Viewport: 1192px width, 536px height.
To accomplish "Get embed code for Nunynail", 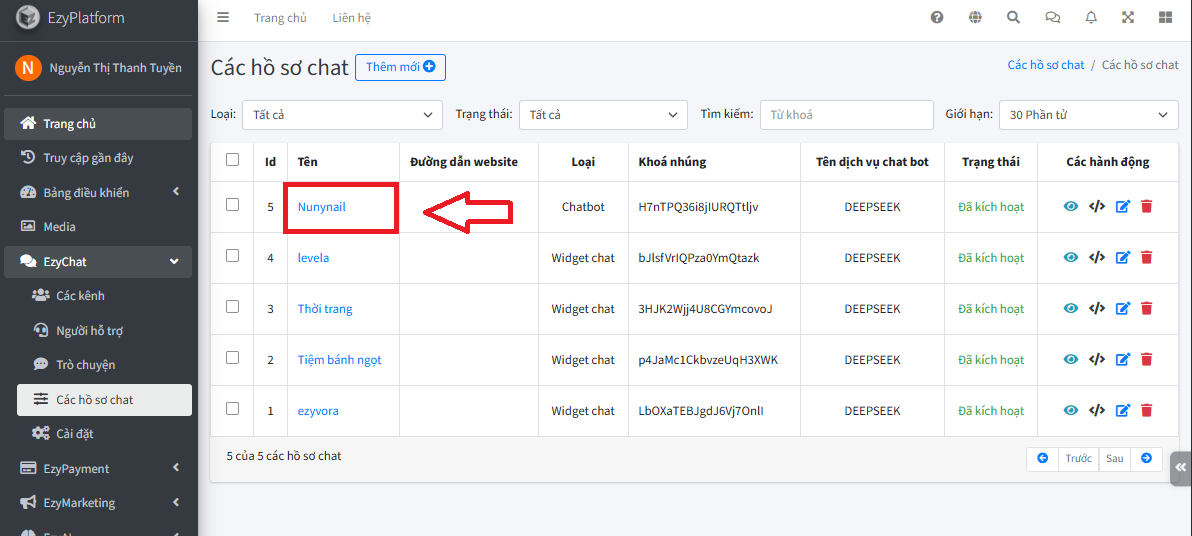I will pyautogui.click(x=1097, y=206).
